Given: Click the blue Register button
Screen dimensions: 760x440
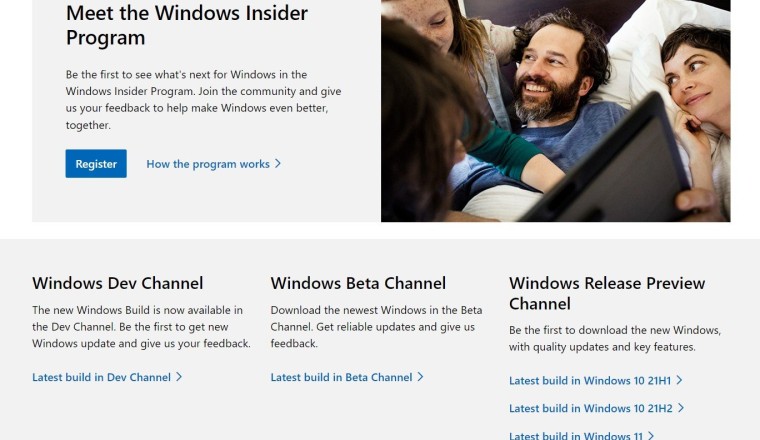Looking at the screenshot, I should click(96, 164).
